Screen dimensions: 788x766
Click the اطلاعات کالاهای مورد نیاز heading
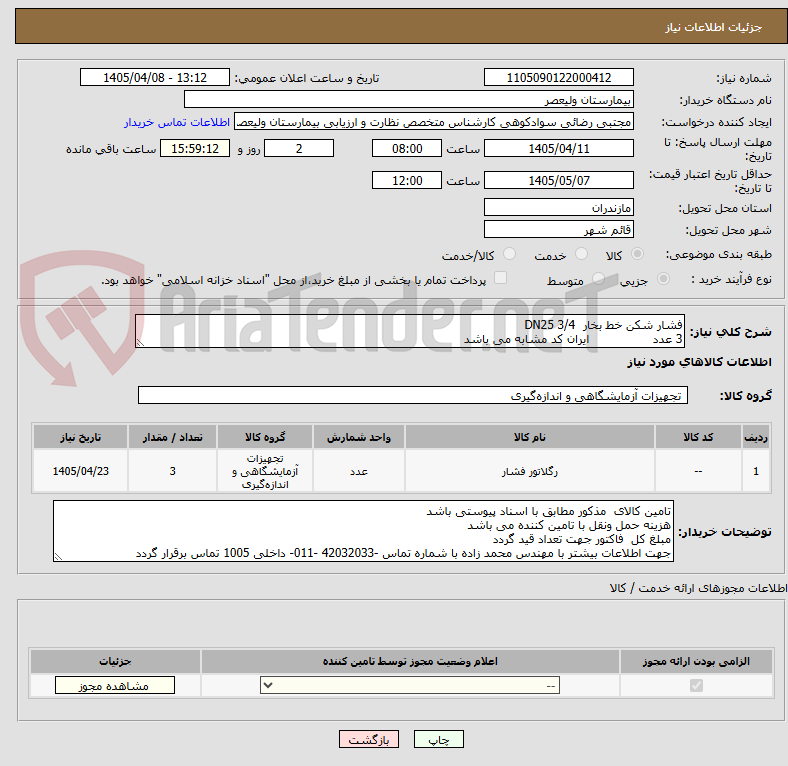coord(699,362)
